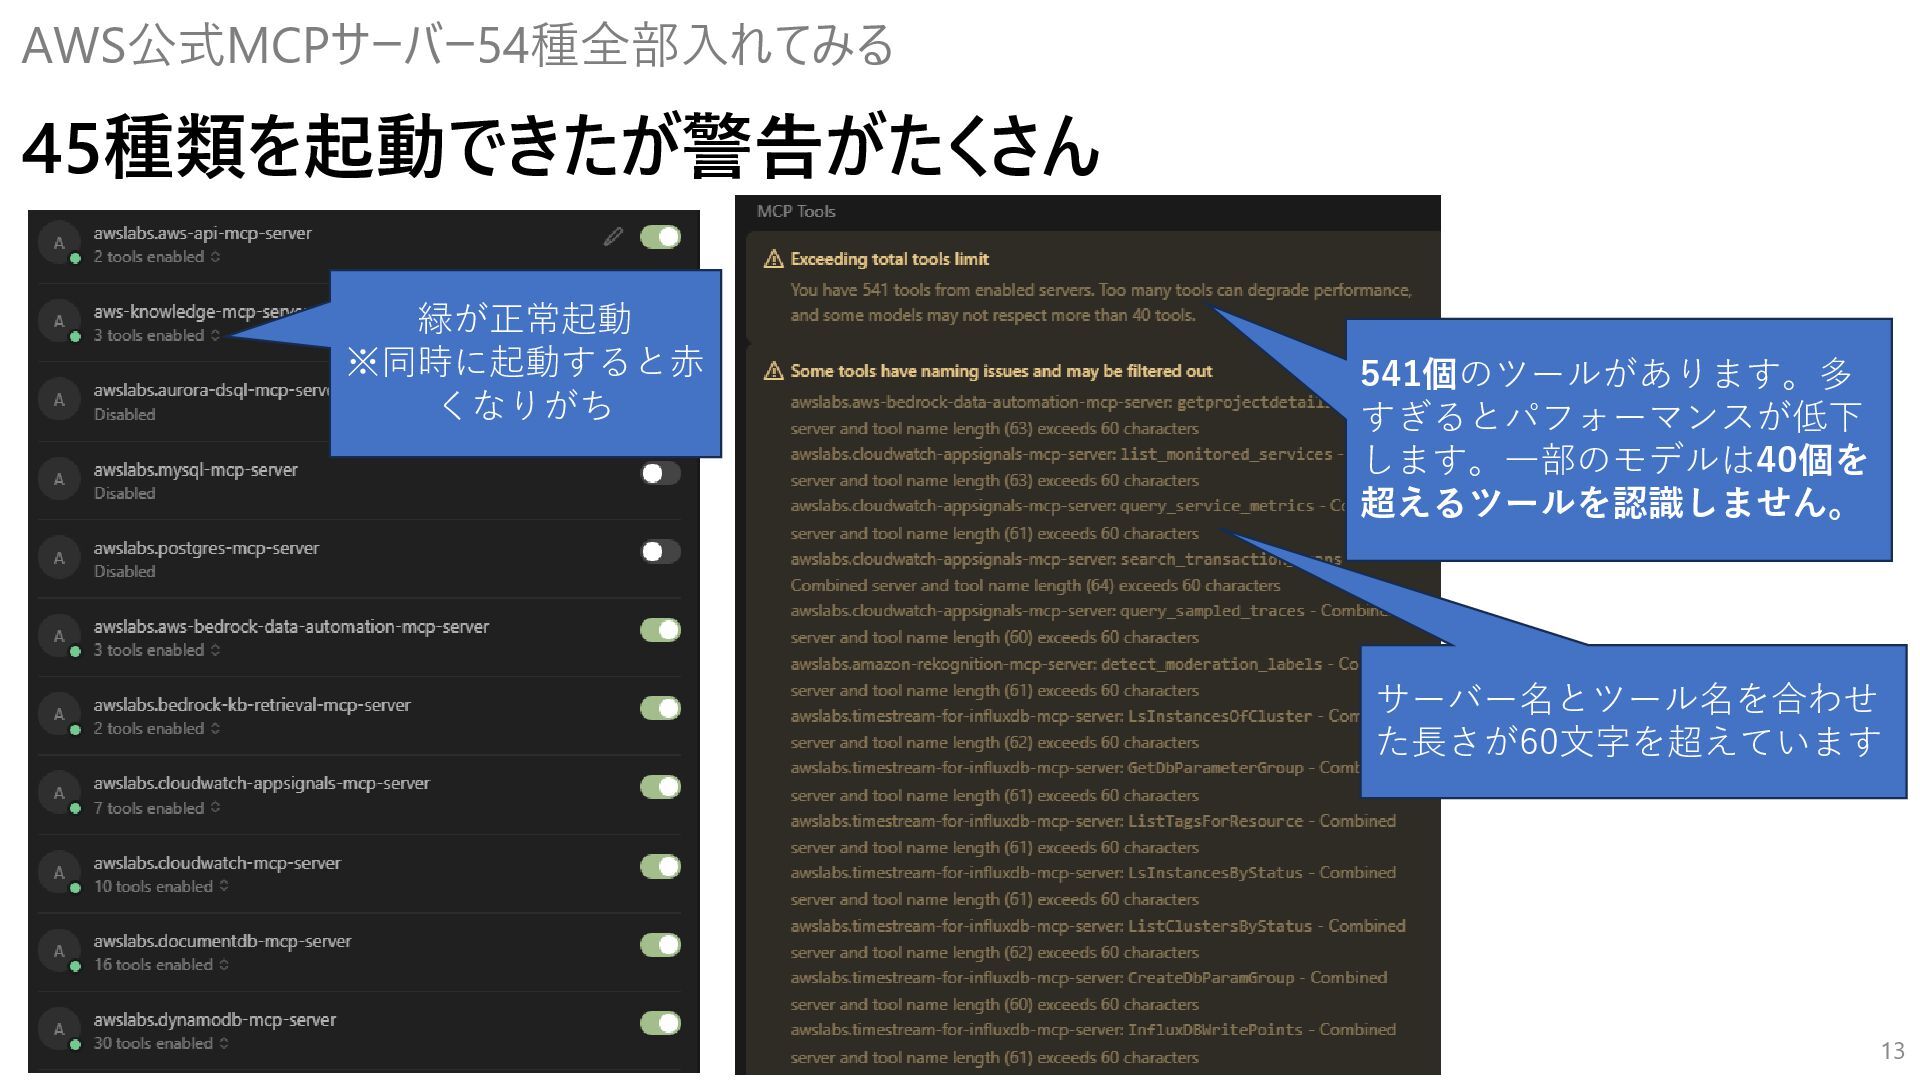Expand 7 tools enabled under cloudwatch-appsignals server

tap(157, 808)
